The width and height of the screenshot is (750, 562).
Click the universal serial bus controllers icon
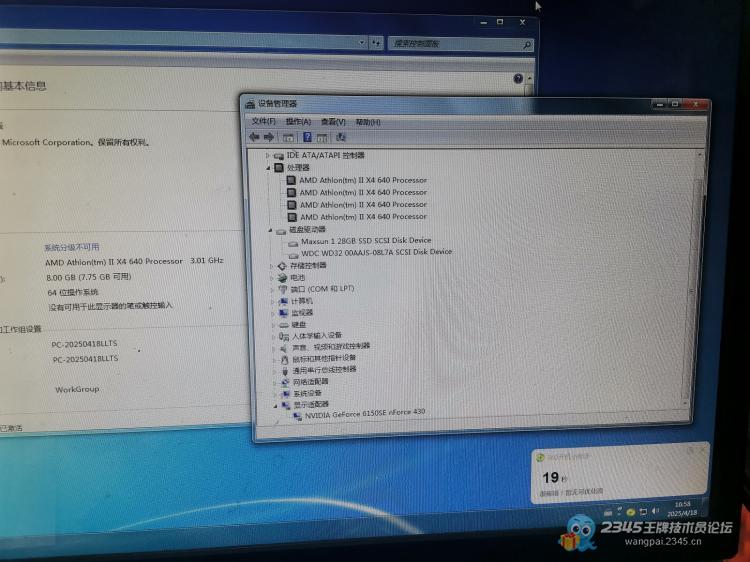click(285, 371)
